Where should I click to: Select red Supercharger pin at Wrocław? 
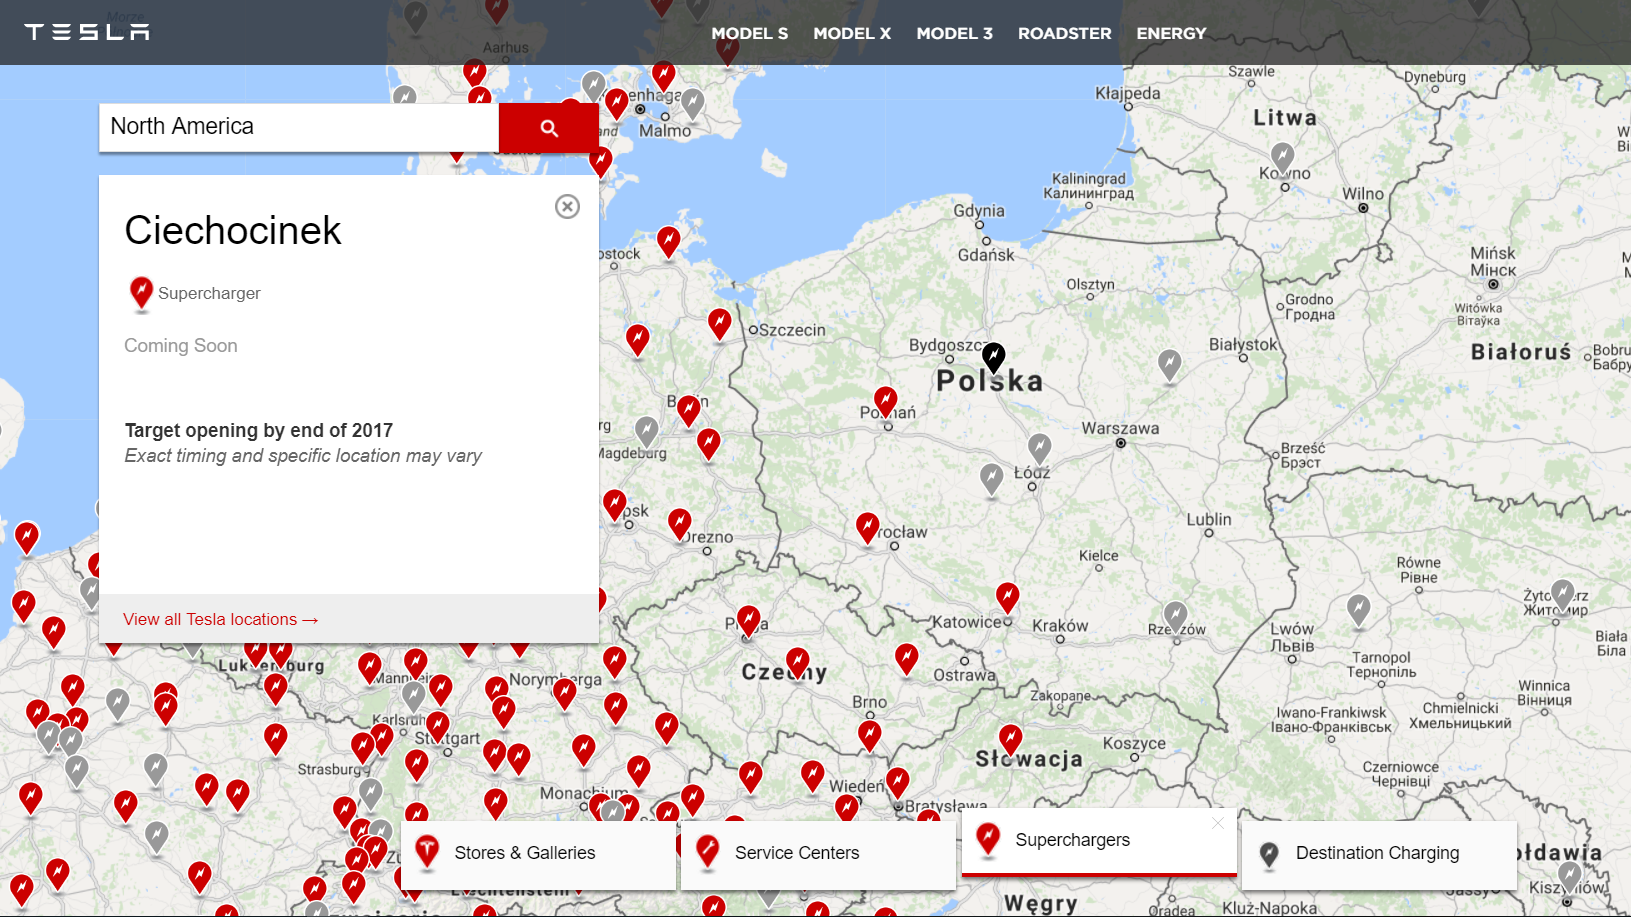click(x=867, y=529)
